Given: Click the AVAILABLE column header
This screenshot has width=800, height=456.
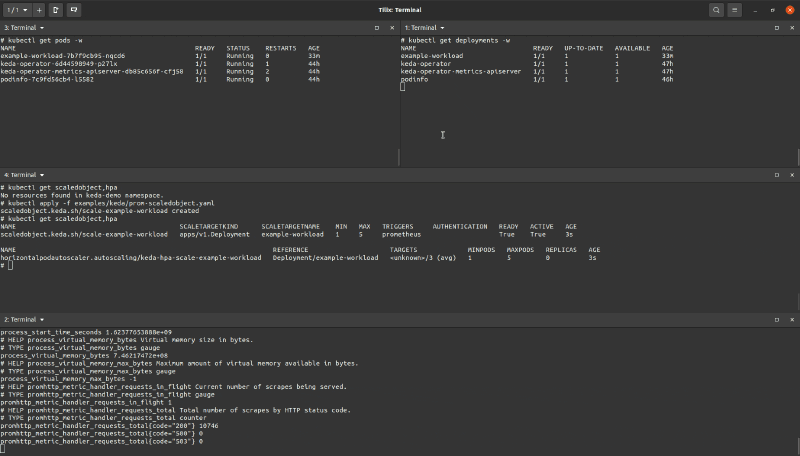Looking at the screenshot, I should [x=632, y=48].
